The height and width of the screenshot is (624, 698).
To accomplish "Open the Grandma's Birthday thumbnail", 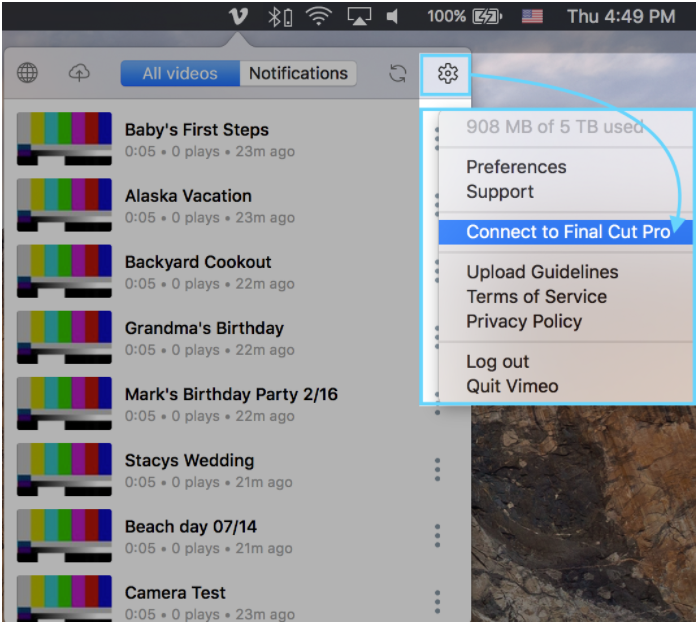I will (64, 337).
